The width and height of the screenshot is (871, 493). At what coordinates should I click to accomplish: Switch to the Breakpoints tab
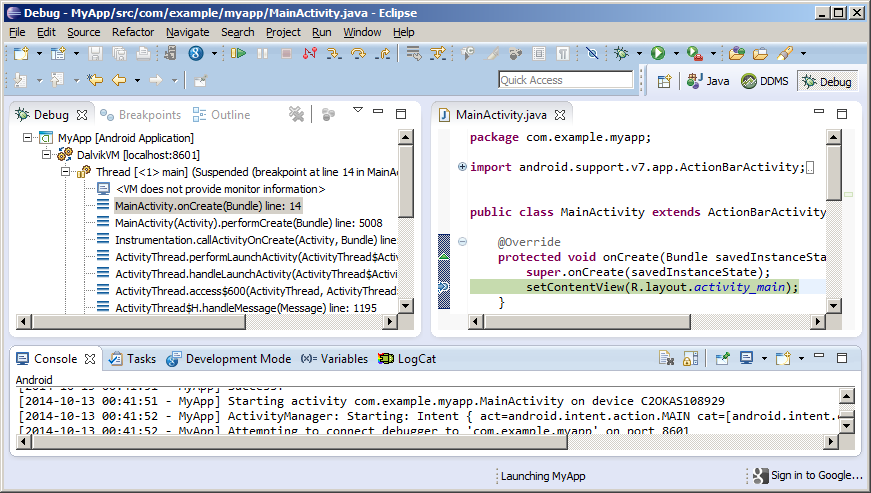(141, 115)
